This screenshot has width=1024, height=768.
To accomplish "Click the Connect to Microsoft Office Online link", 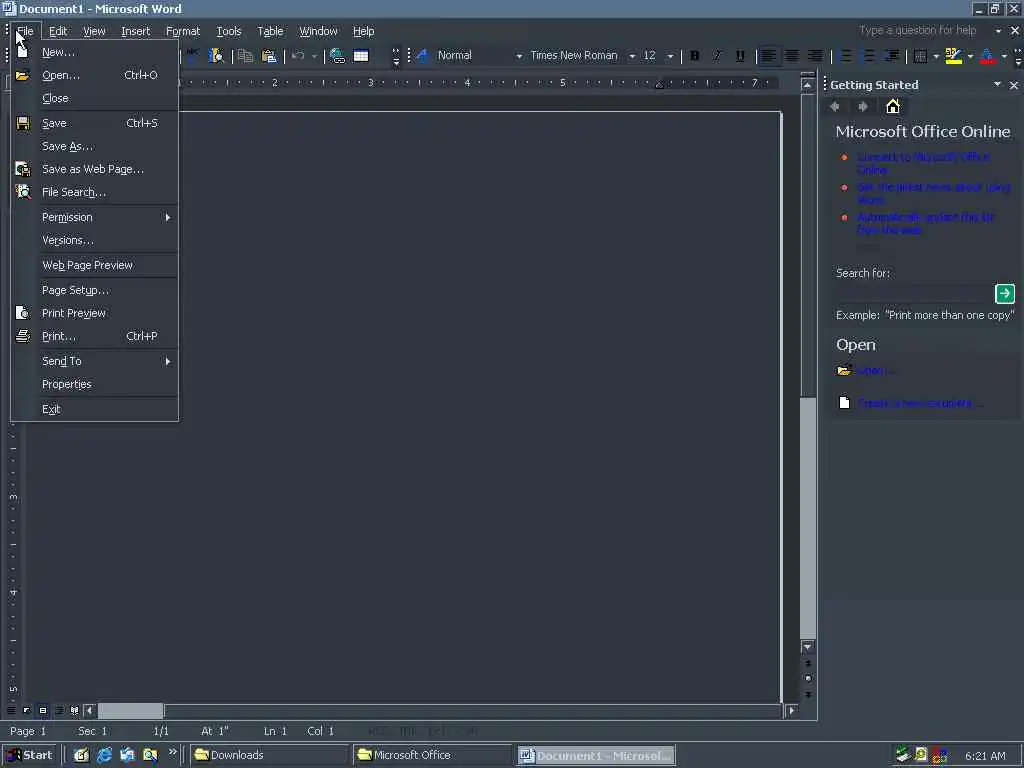I will click(x=923, y=163).
